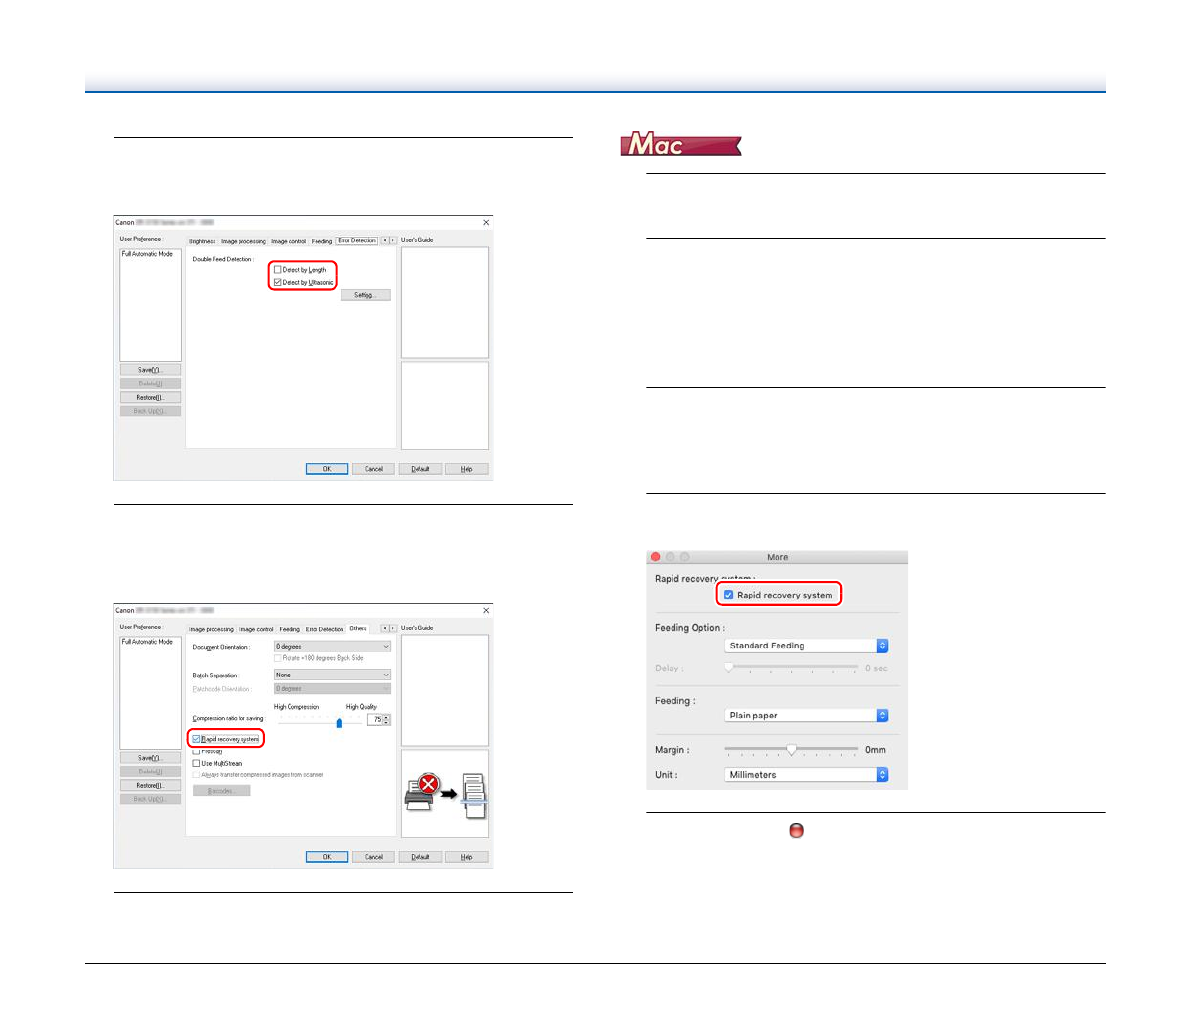Decrease compression ratio using the down stepper arrow
1190x1020 pixels.
coord(387,723)
